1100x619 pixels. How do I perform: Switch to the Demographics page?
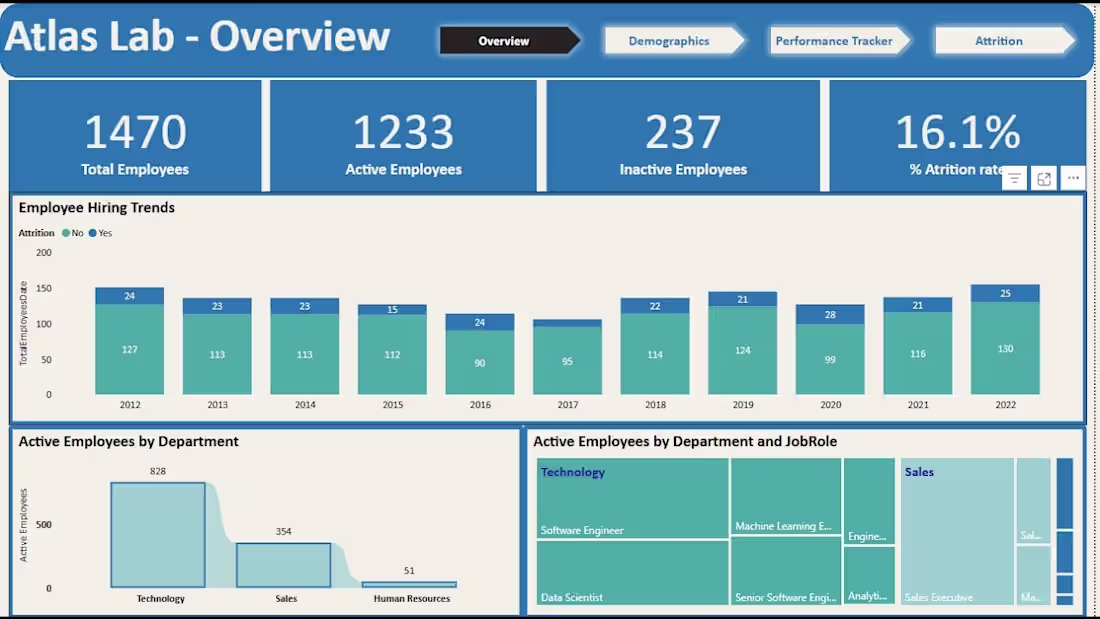click(669, 41)
